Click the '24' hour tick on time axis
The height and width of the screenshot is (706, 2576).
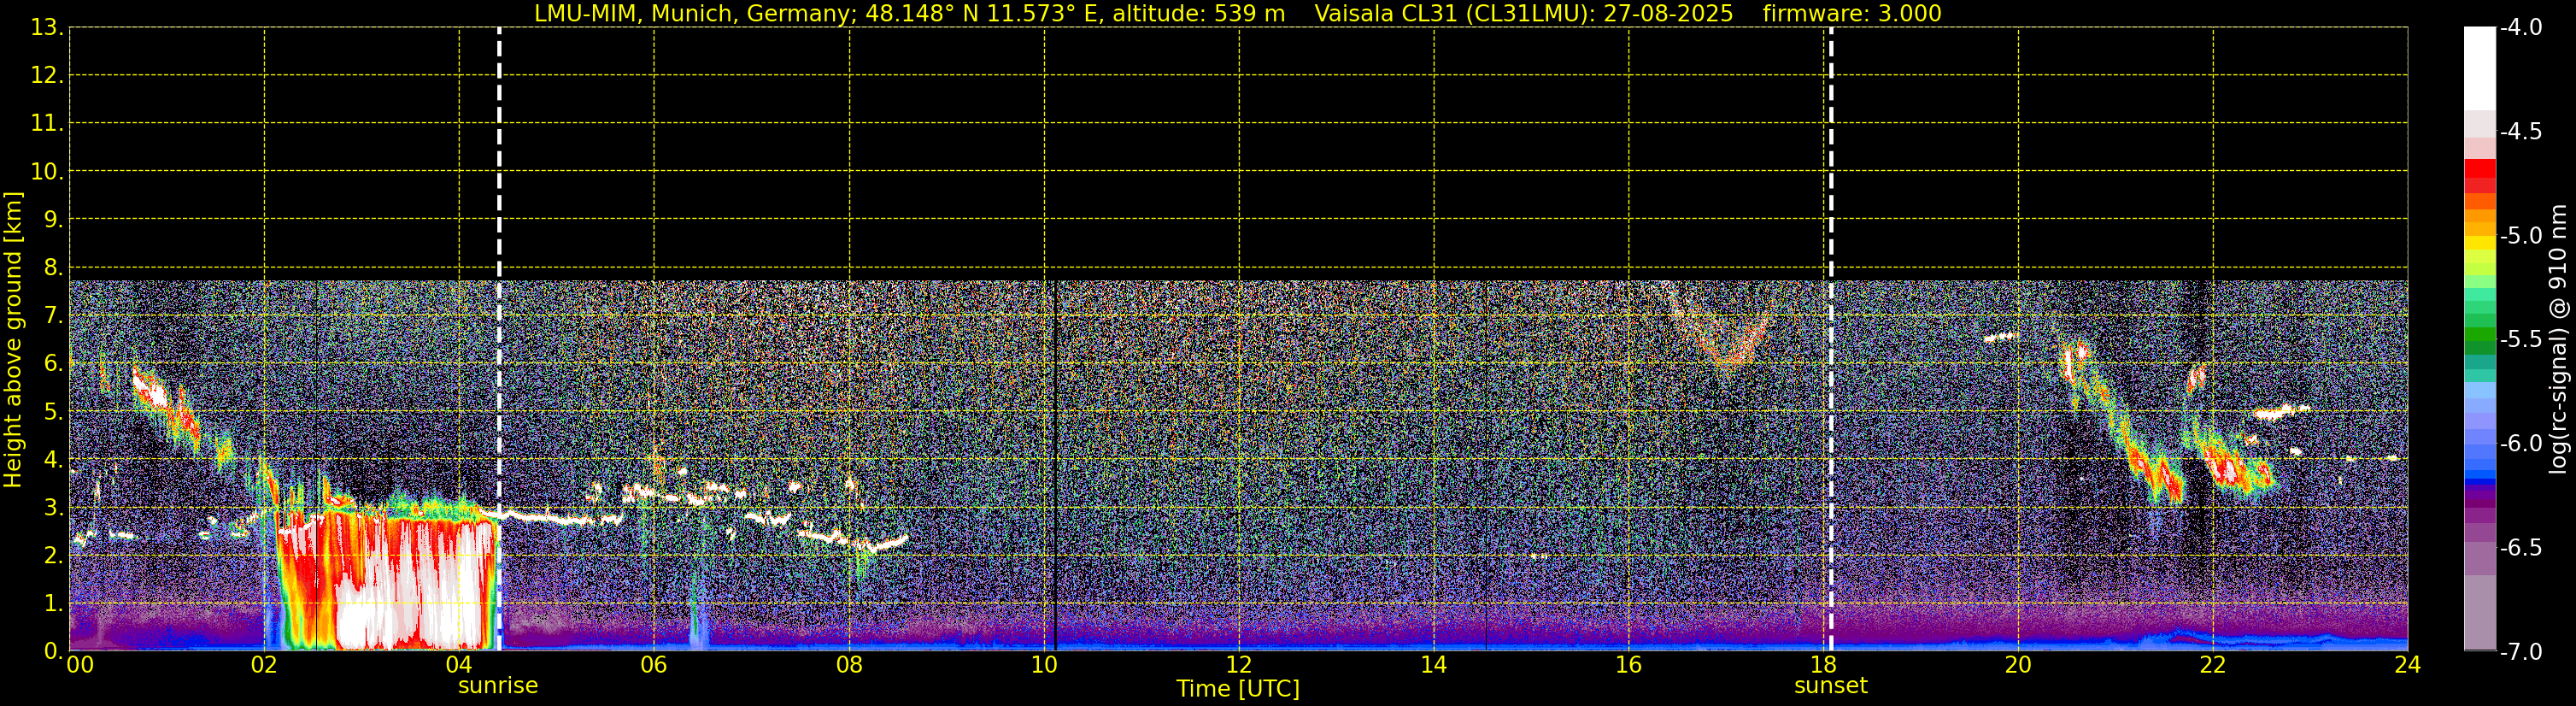click(2407, 666)
